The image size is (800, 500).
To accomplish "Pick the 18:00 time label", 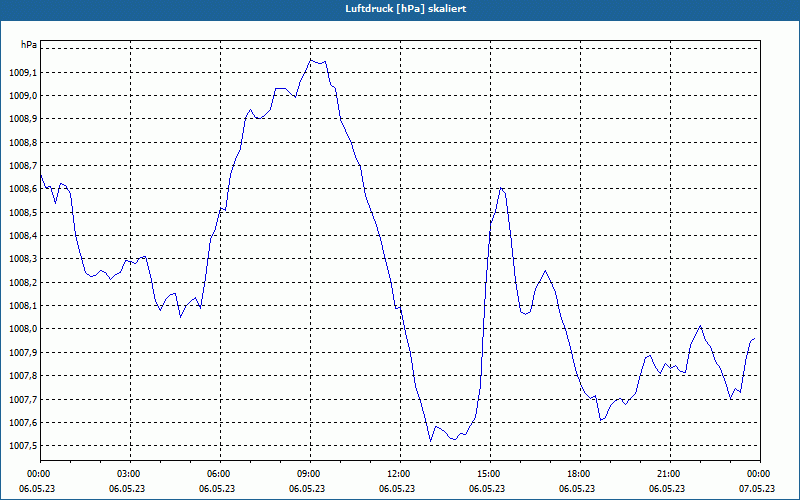I will click(x=580, y=474).
